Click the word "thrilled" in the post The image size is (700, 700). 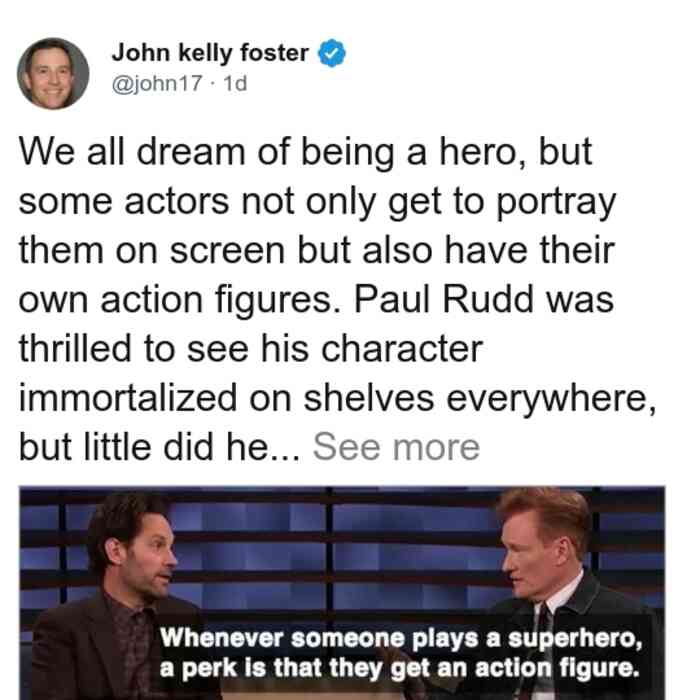coord(75,348)
